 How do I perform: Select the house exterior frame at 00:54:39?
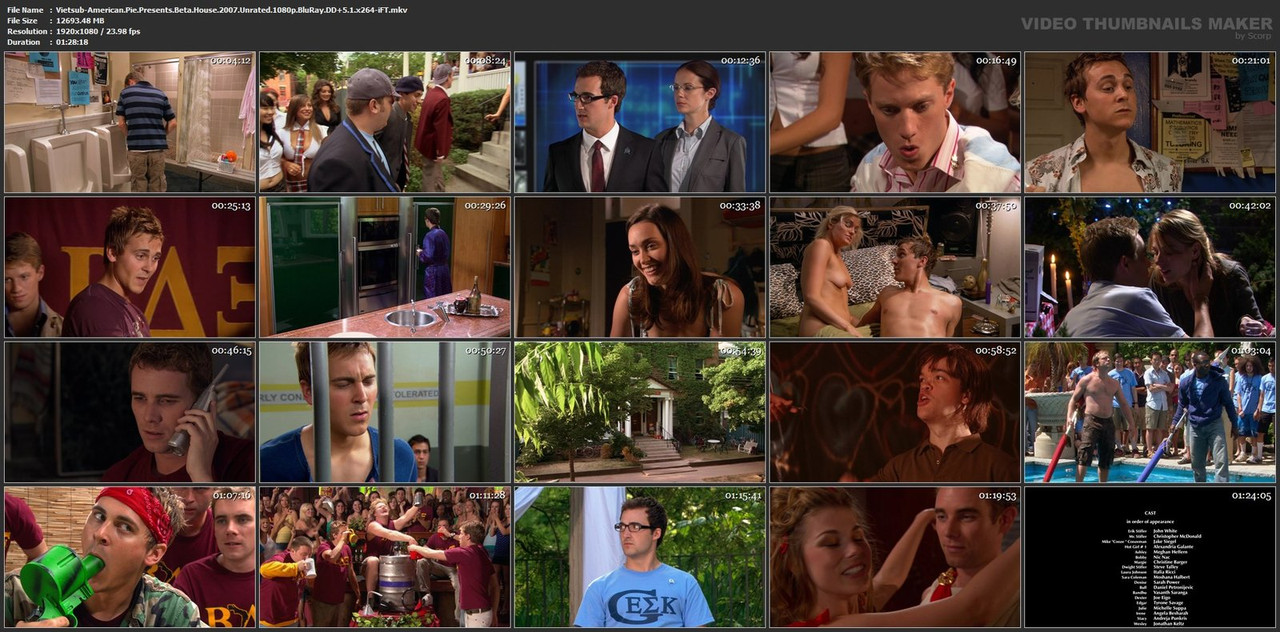coord(640,412)
